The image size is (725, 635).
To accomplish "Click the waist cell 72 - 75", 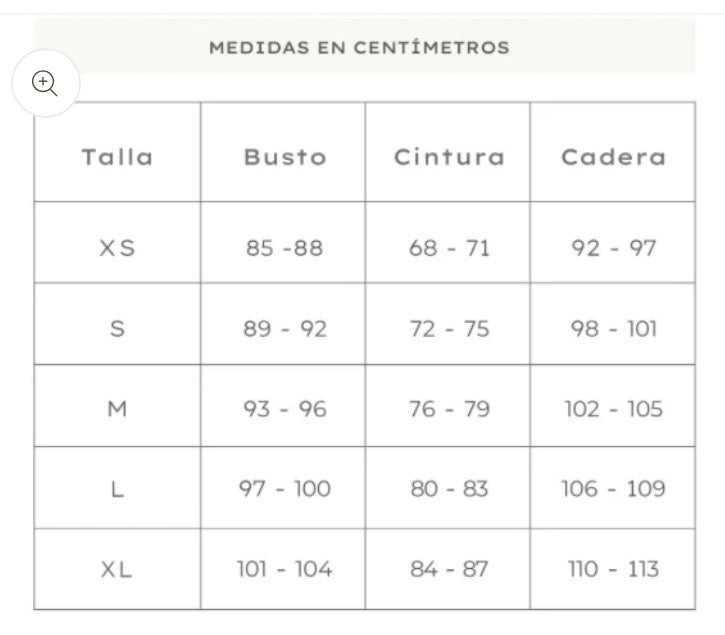I will (449, 328).
